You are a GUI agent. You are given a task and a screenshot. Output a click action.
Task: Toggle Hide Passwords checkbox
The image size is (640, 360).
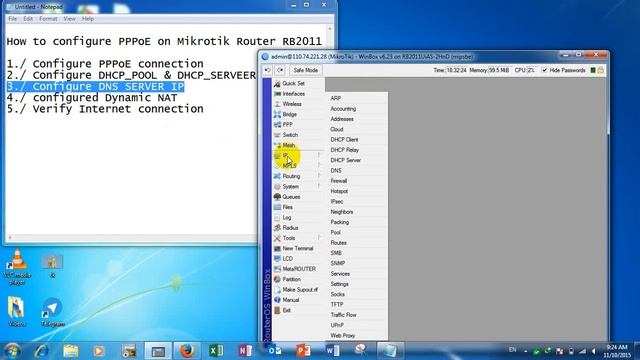(544, 70)
